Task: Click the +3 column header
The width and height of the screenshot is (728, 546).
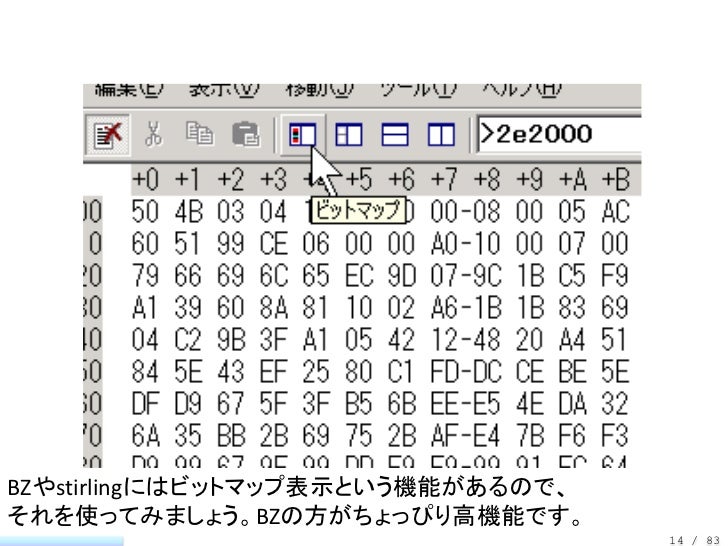Action: (273, 179)
